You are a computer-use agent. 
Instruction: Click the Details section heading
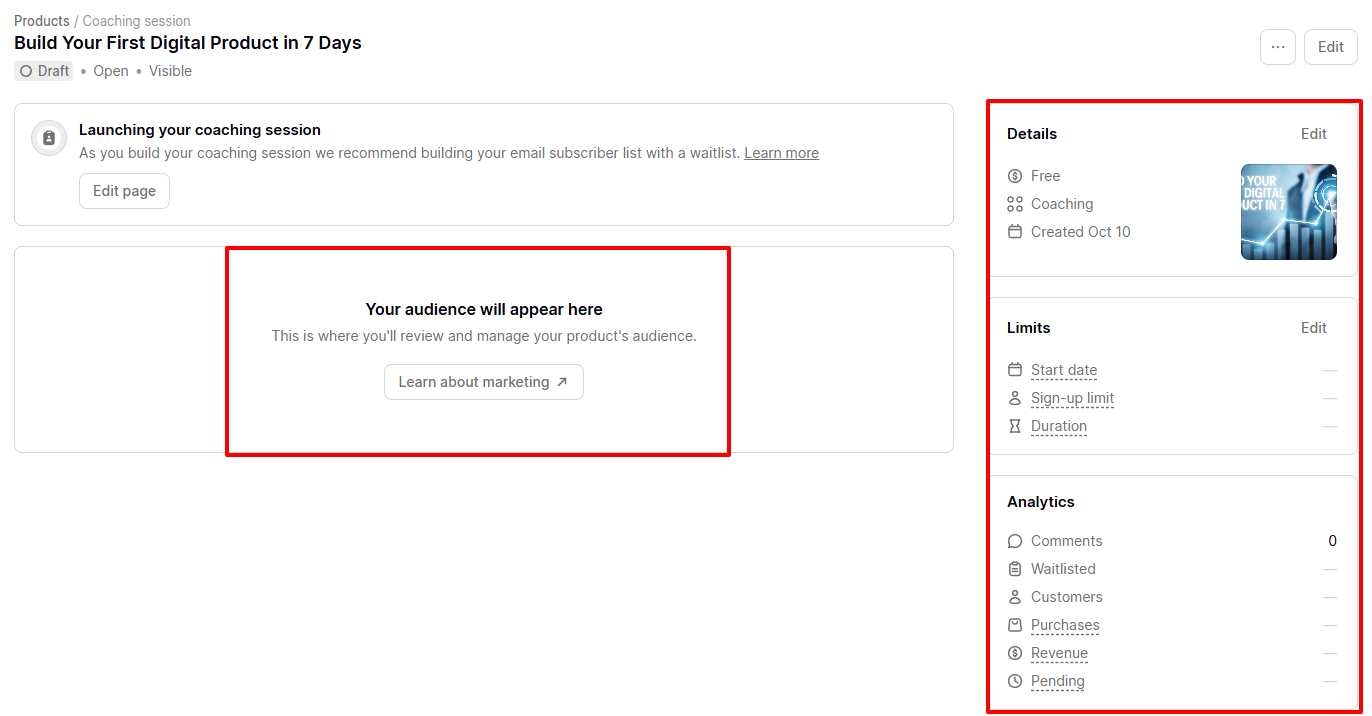(1032, 134)
